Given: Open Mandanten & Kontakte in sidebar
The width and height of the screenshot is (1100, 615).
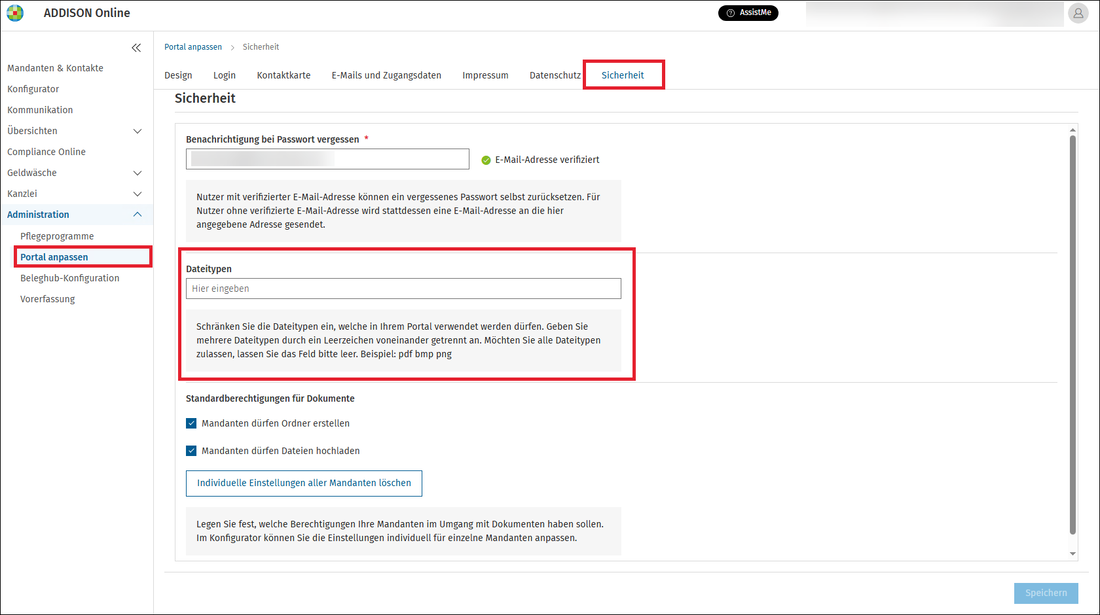Looking at the screenshot, I should pos(55,68).
